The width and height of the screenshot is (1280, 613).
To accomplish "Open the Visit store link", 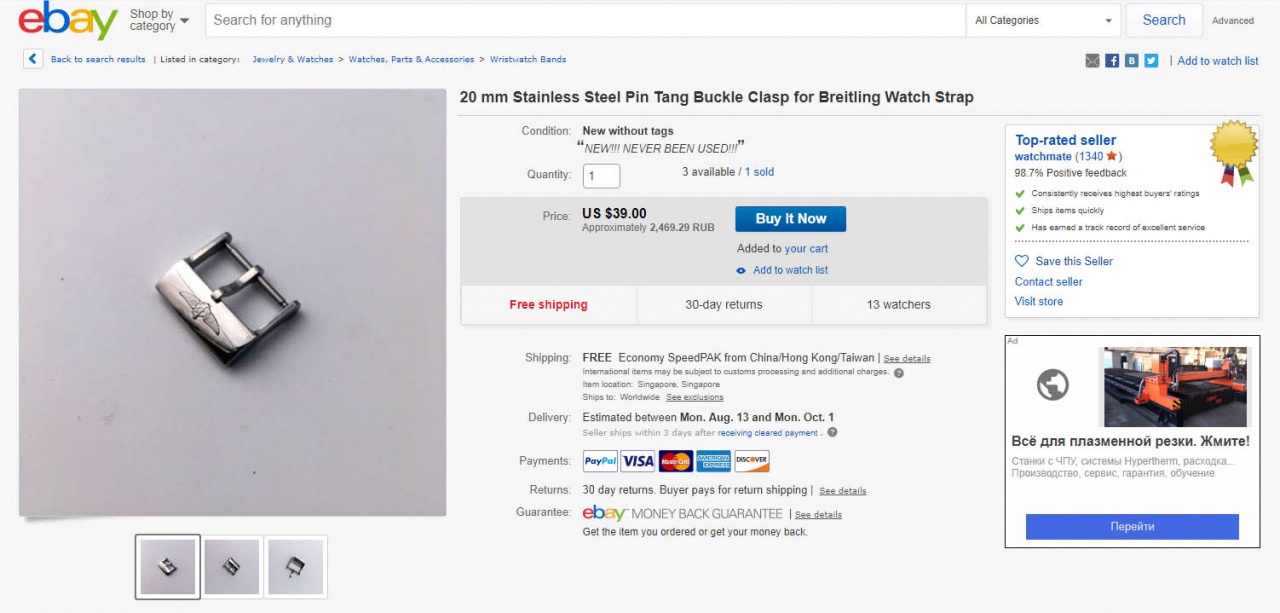I will [x=1039, y=301].
